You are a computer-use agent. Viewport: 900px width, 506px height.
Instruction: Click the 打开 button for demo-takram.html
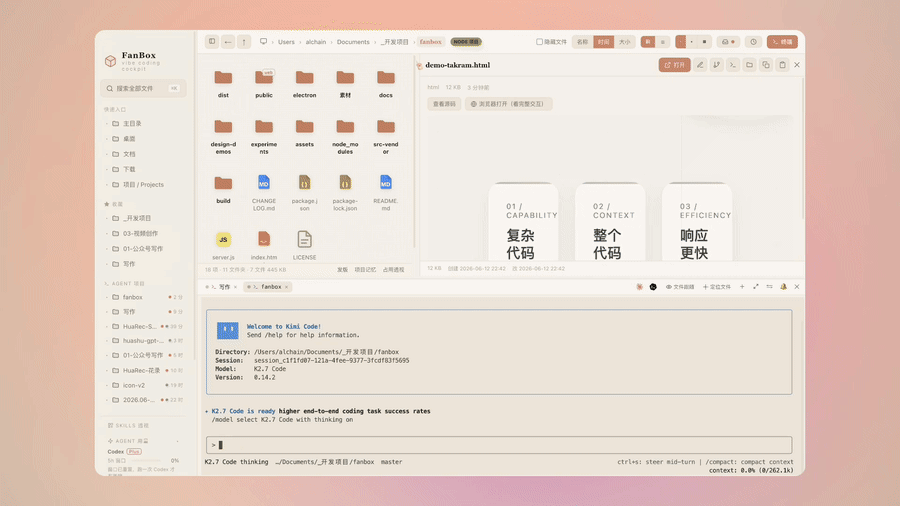coord(674,65)
